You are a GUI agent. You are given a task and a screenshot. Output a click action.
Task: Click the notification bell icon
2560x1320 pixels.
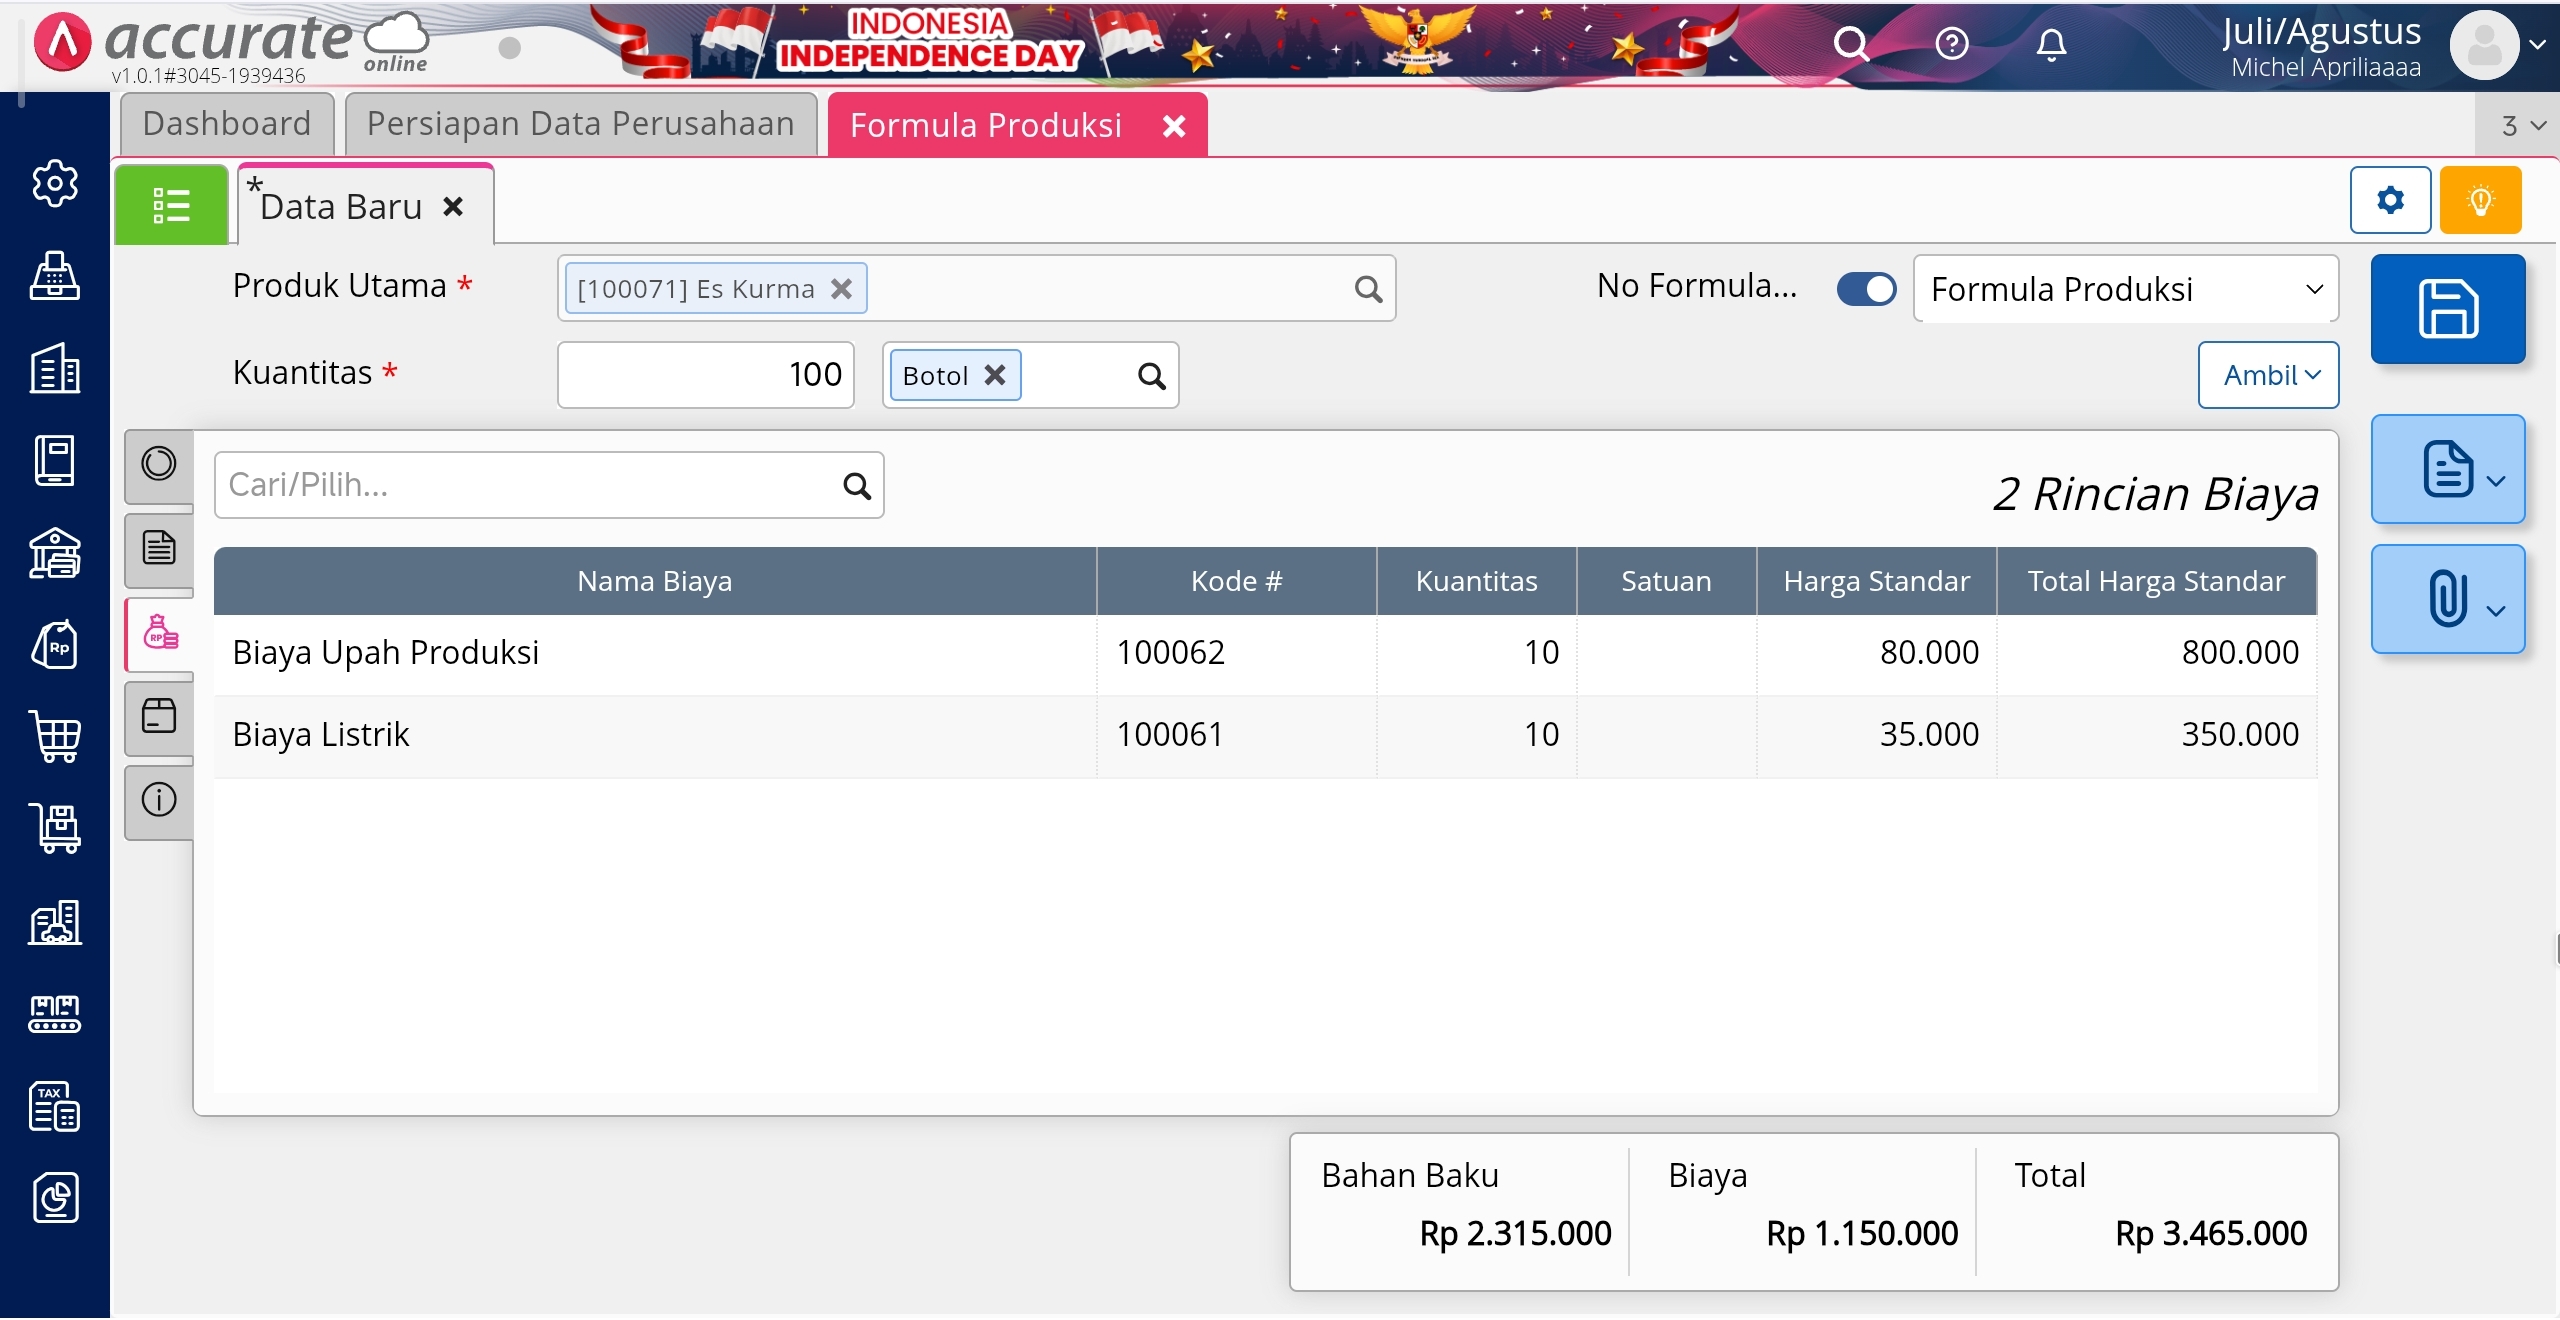2051,45
